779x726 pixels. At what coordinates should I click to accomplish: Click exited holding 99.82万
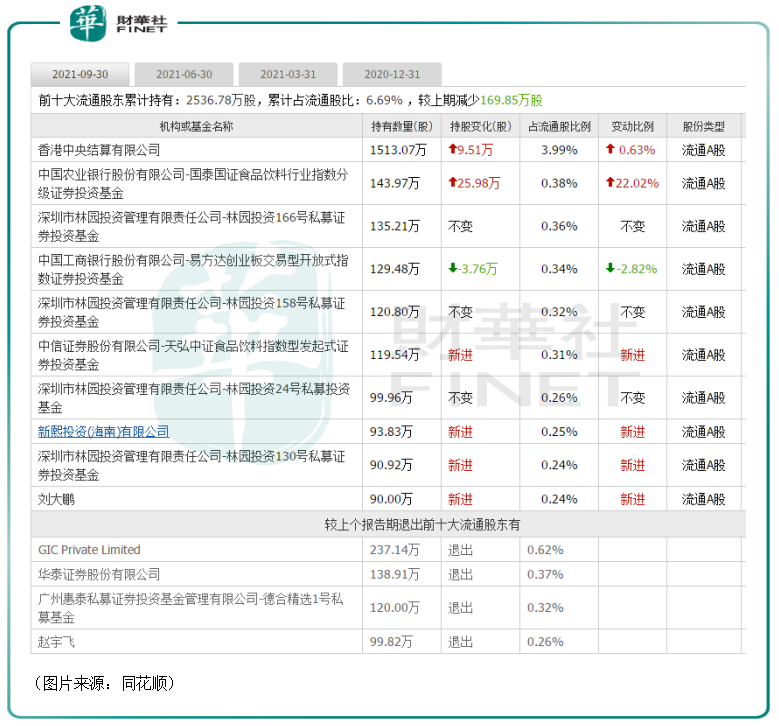coord(391,642)
